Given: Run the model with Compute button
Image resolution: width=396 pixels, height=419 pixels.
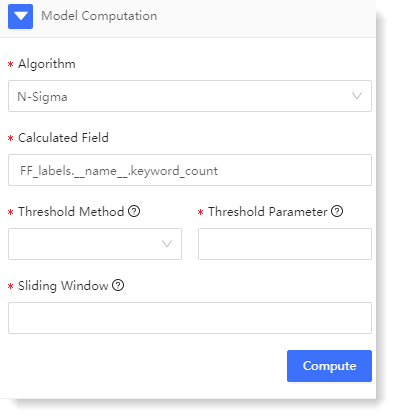Looking at the screenshot, I should coord(329,366).
